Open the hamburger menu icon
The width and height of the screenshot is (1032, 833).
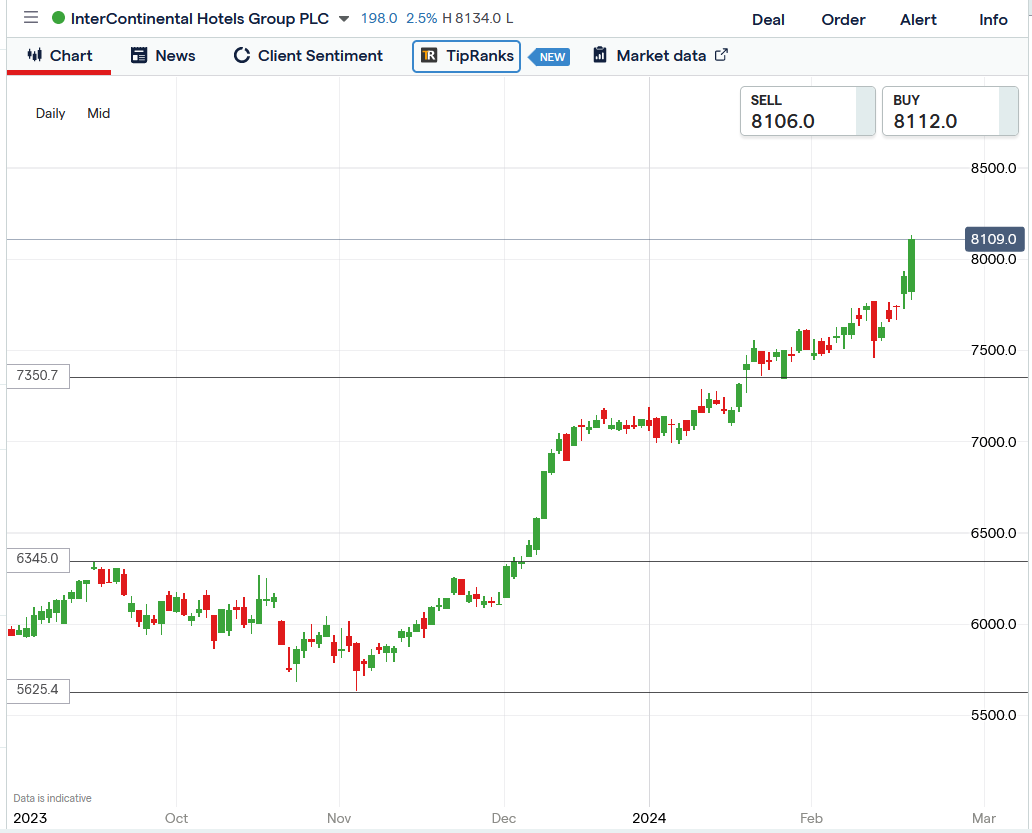[x=30, y=18]
